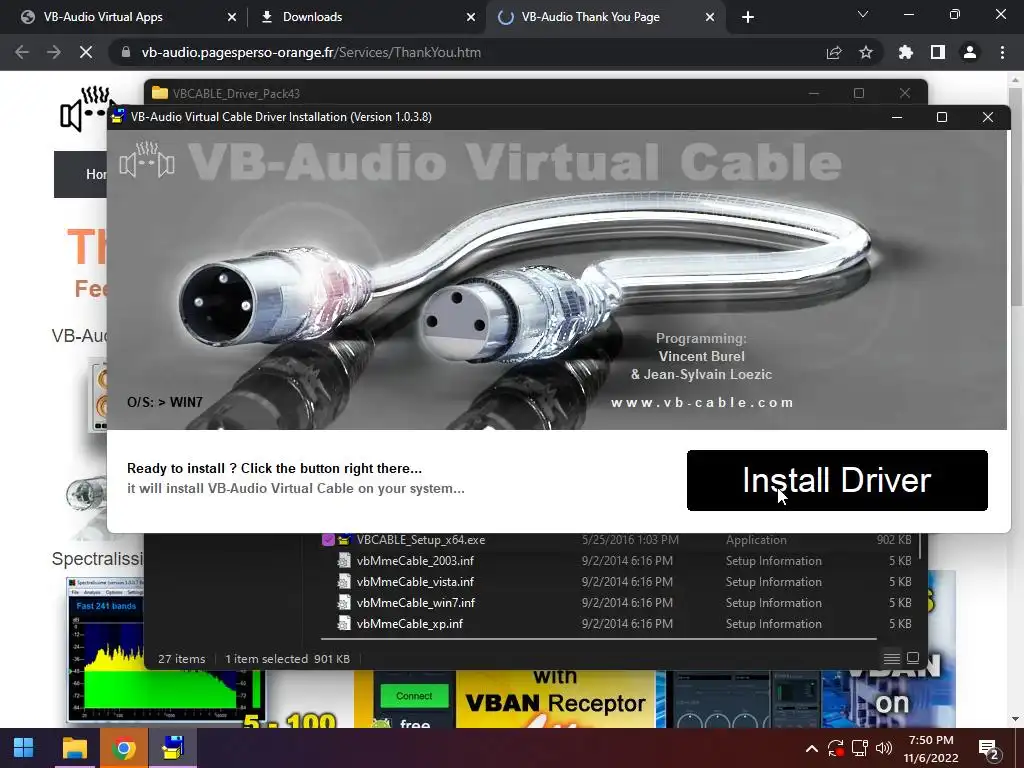1024x768 pixels.
Task: Select the VB-Audio Thank You Page tab
Action: pos(590,17)
